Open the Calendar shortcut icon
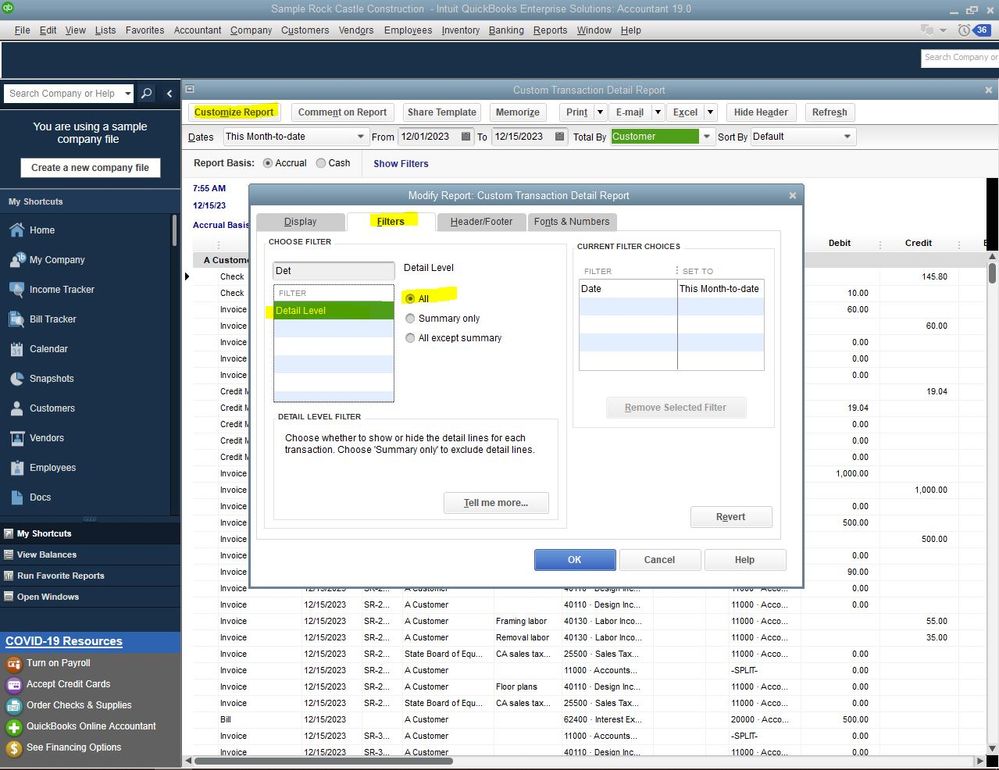Screen dimensions: 999x770 coord(17,348)
